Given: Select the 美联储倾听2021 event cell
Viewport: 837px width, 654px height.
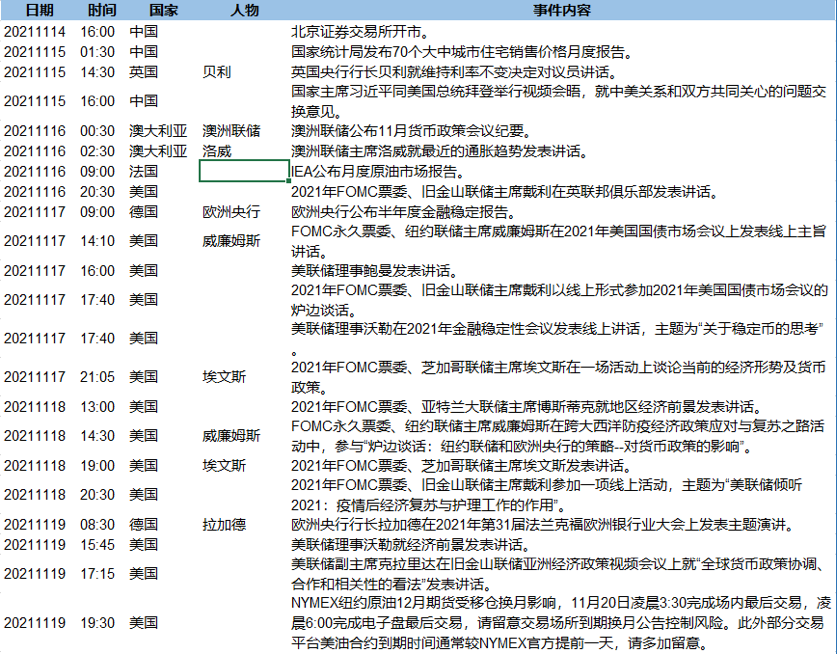Looking at the screenshot, I should [547, 494].
